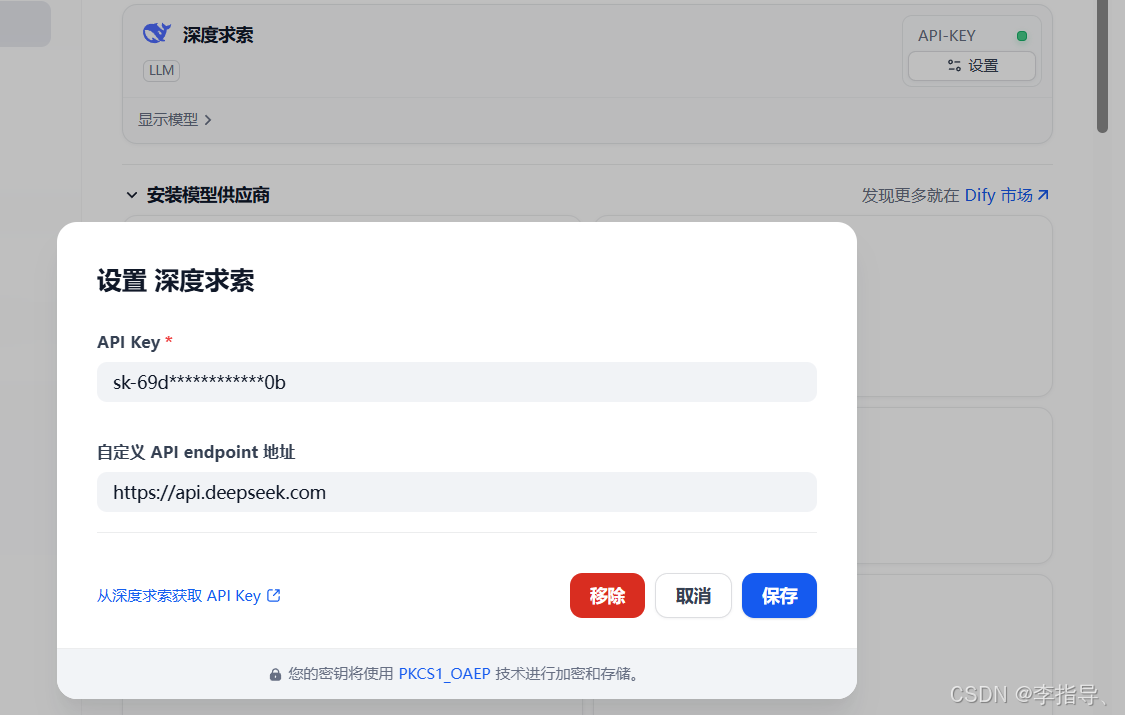Open 设置 for the DeepSeek provider card
Image resolution: width=1125 pixels, height=715 pixels.
(x=971, y=66)
